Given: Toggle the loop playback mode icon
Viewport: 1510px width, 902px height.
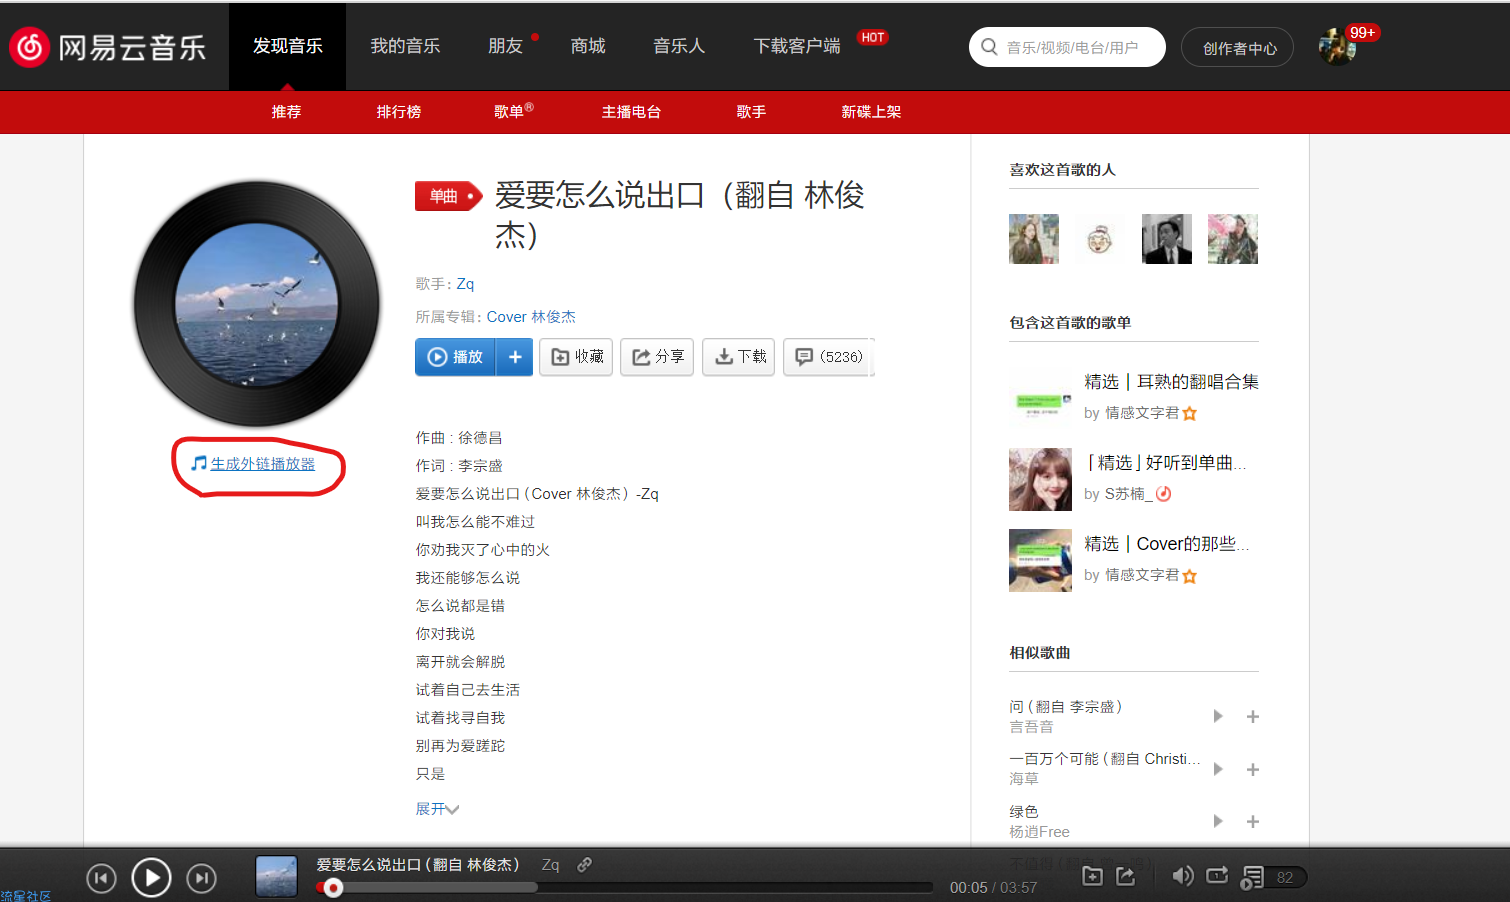Looking at the screenshot, I should [x=1217, y=876].
